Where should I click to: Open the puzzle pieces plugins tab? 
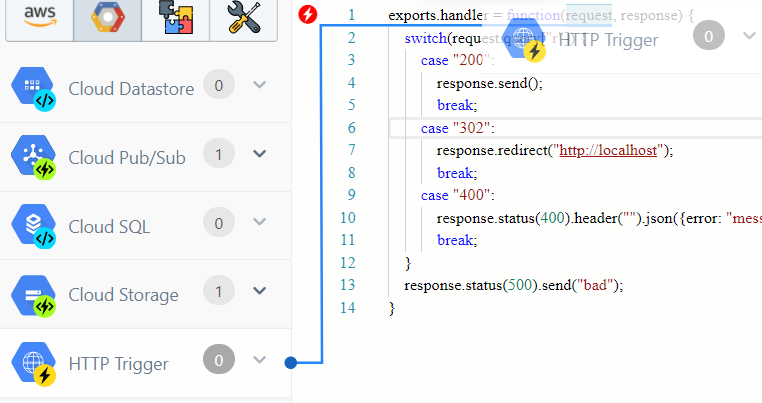pyautogui.click(x=175, y=18)
